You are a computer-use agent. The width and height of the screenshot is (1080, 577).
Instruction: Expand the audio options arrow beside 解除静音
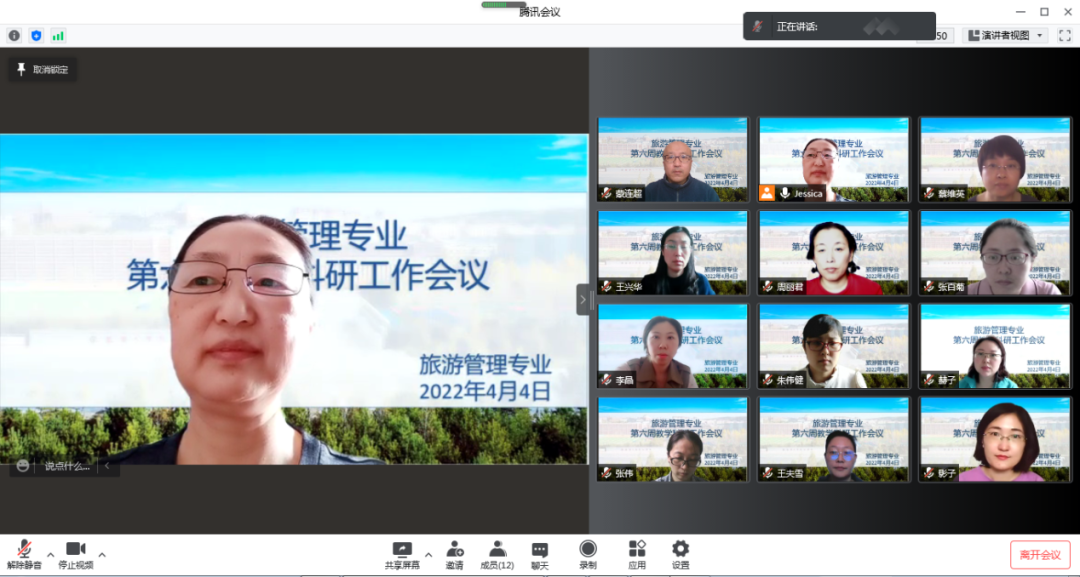pos(51,554)
